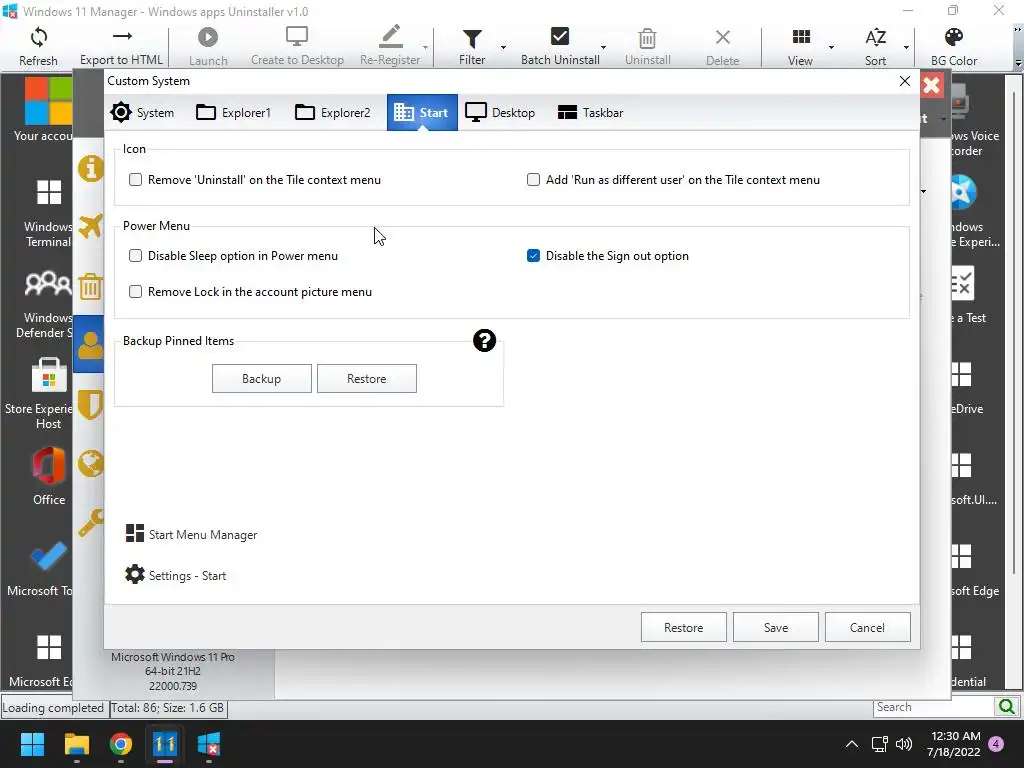This screenshot has width=1024, height=768.
Task: Expand the Filter dropdown arrow
Action: click(x=503, y=47)
